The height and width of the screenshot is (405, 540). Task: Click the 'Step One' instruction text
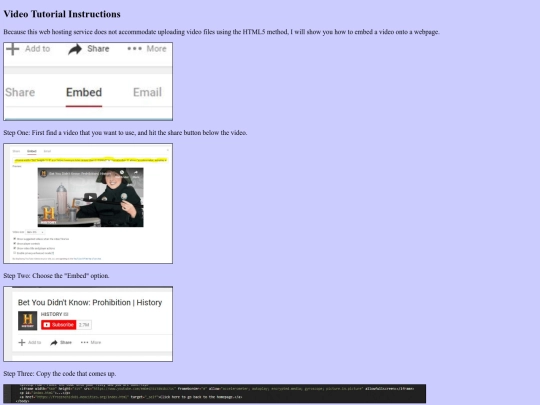click(x=125, y=133)
